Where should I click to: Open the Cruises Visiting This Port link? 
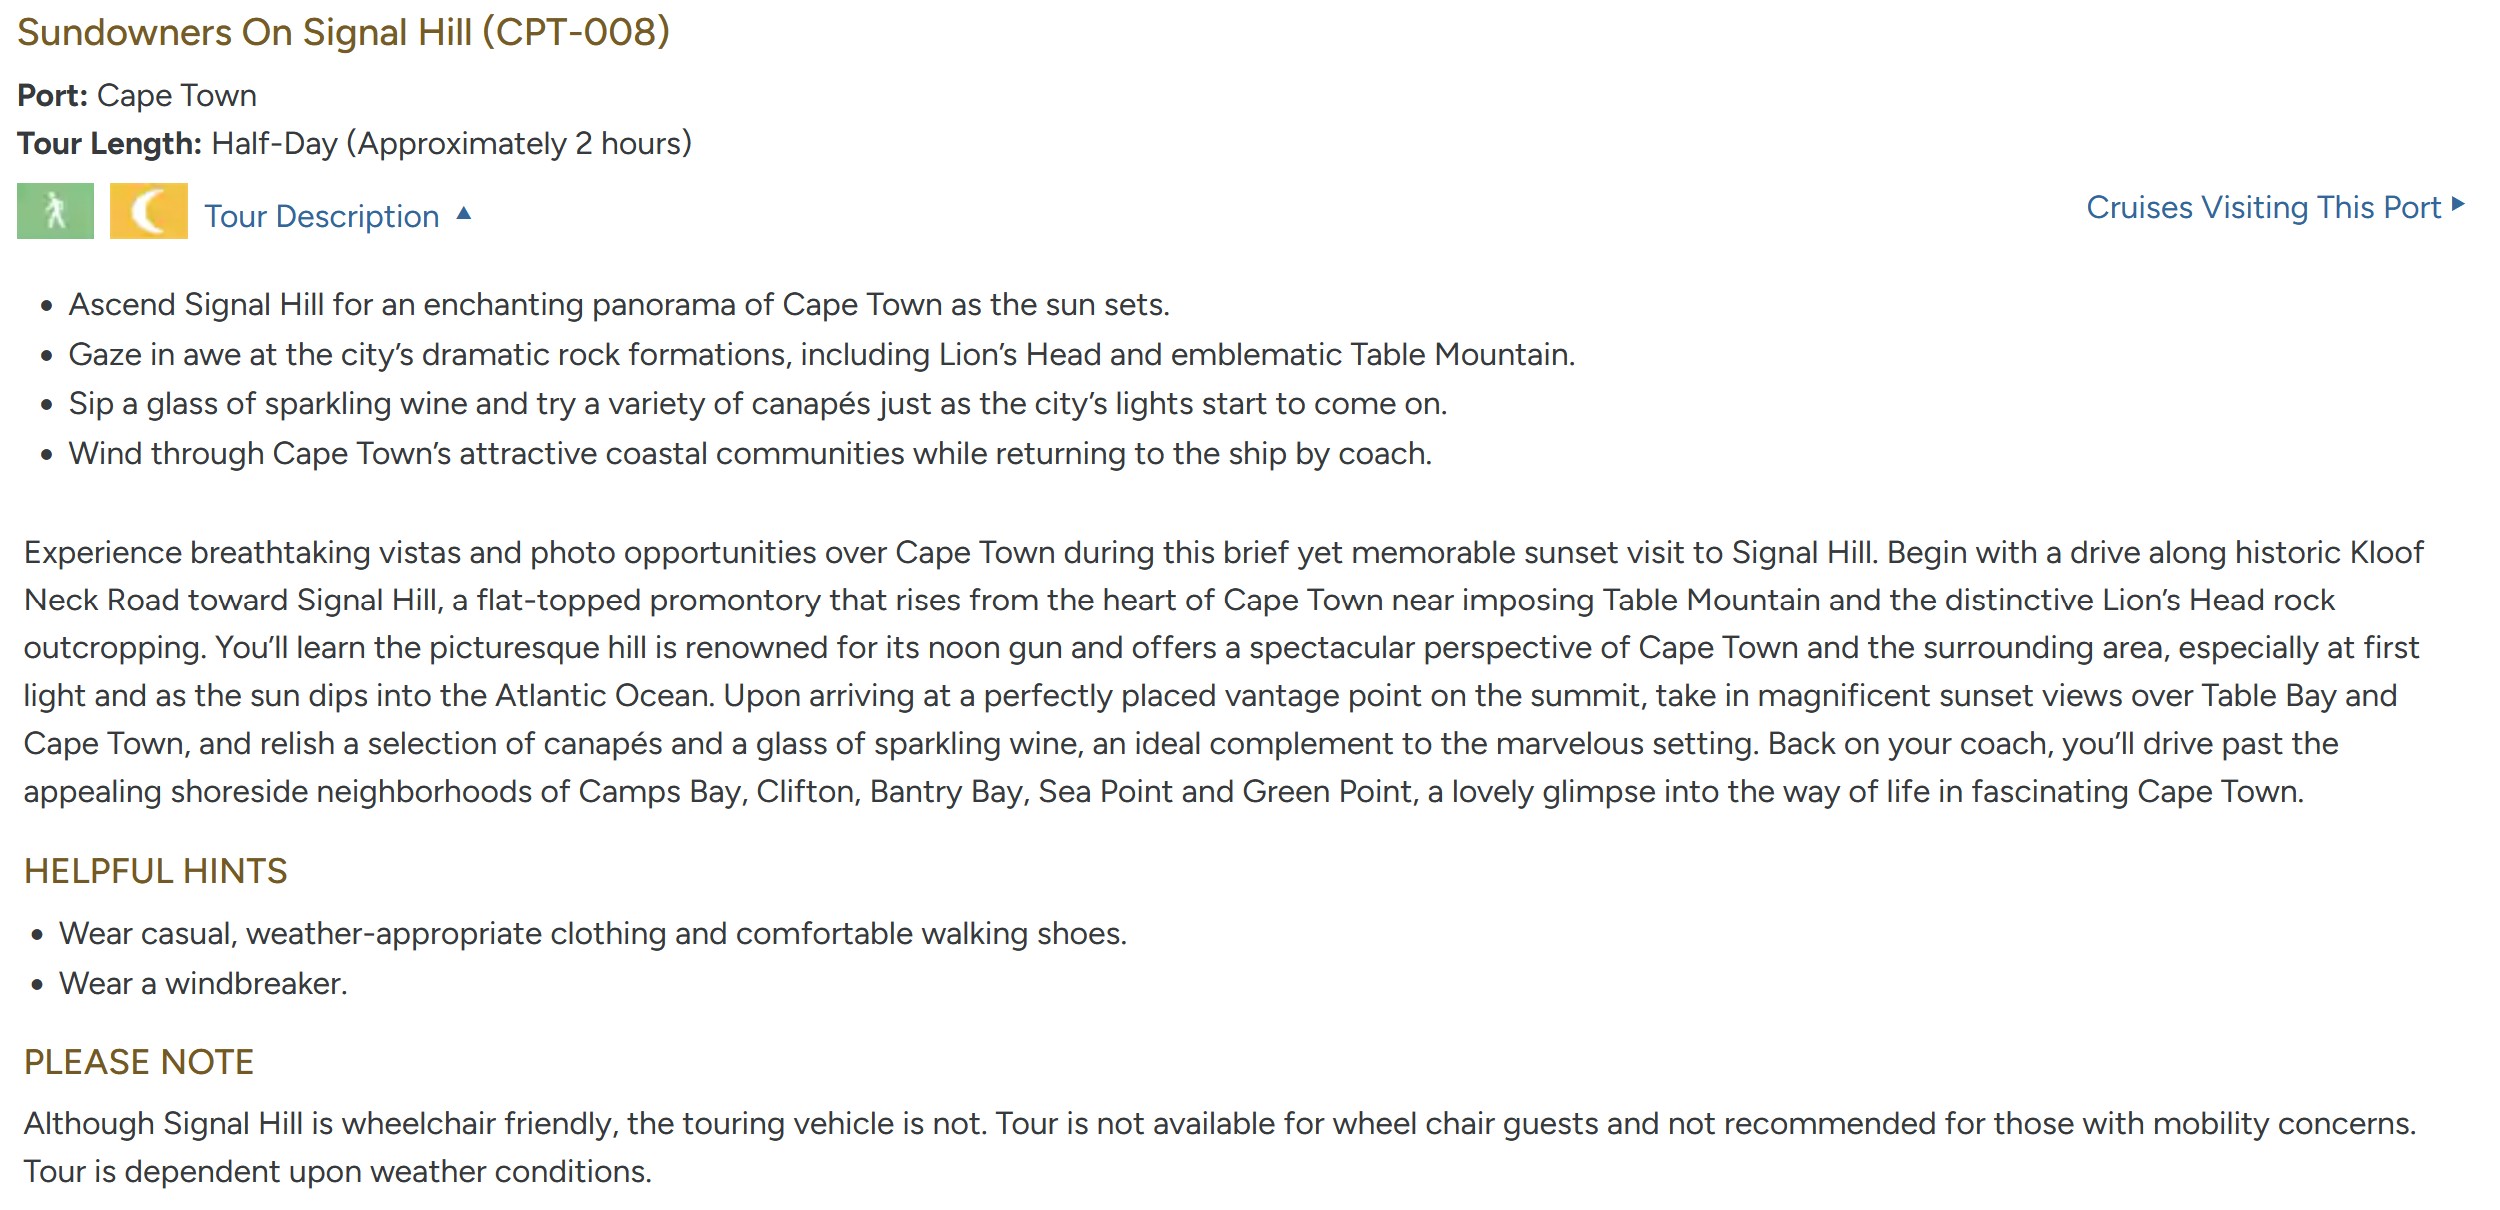(x=2263, y=207)
